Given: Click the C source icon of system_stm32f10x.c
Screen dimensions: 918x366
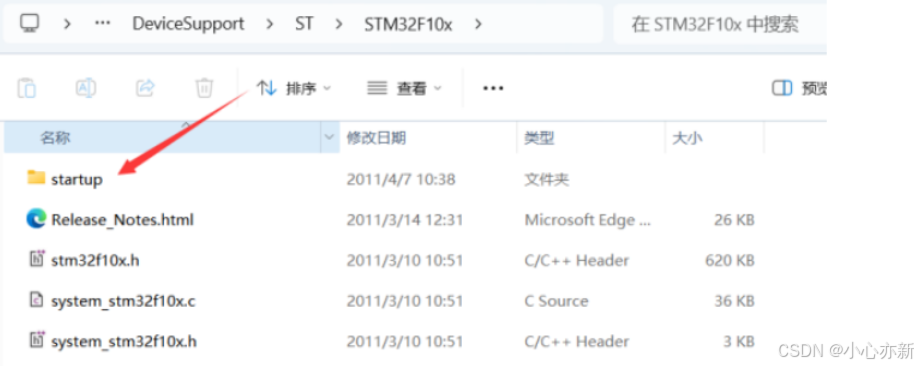Looking at the screenshot, I should coord(37,299).
